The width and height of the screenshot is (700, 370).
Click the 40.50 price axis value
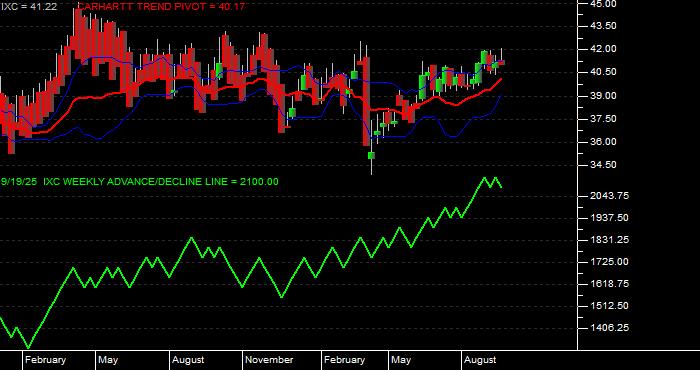tap(603, 72)
